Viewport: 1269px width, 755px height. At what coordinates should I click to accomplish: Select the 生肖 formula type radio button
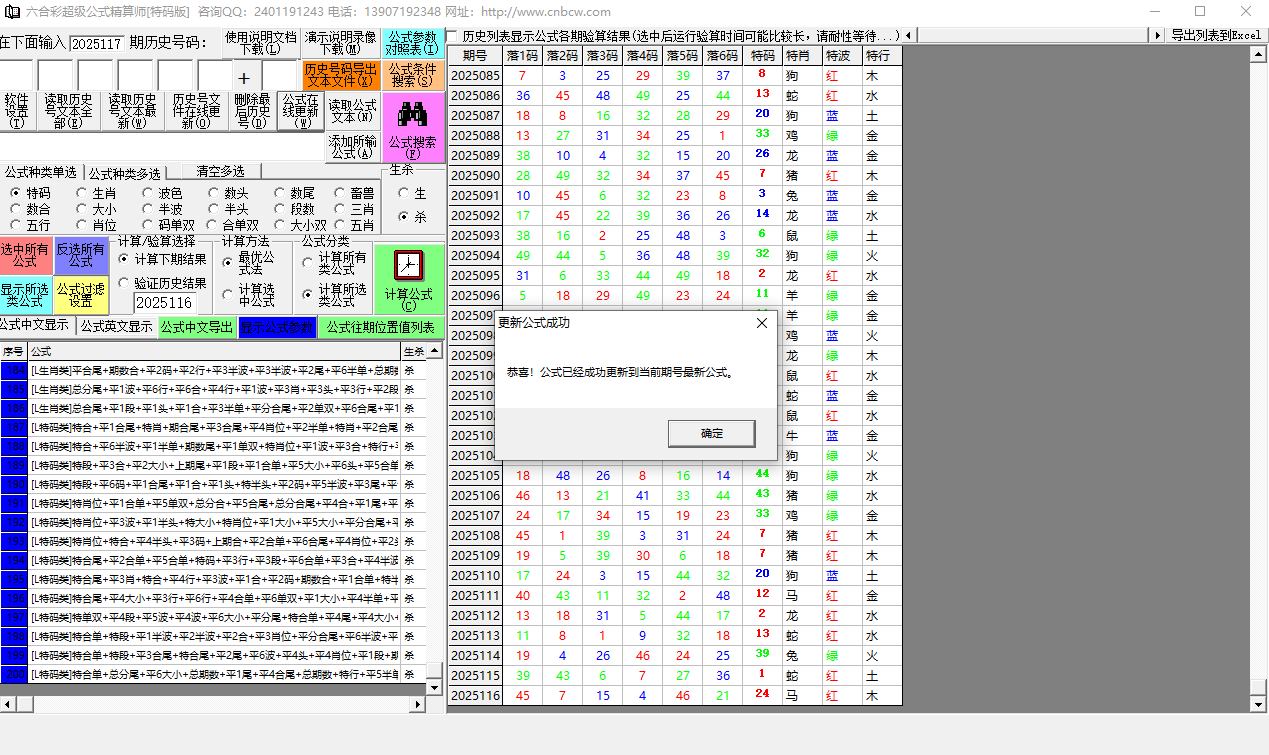click(81, 193)
